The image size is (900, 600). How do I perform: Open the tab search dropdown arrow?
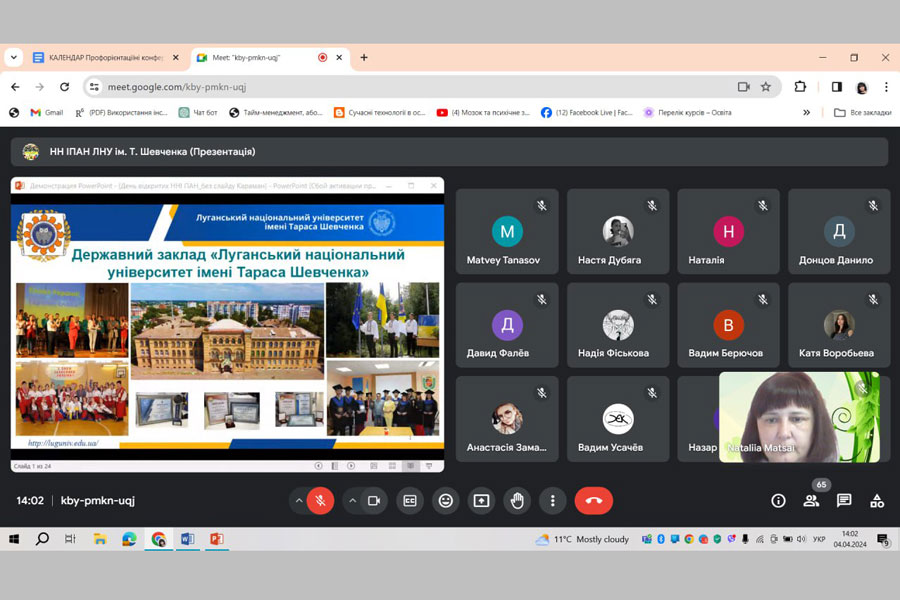[x=14, y=57]
